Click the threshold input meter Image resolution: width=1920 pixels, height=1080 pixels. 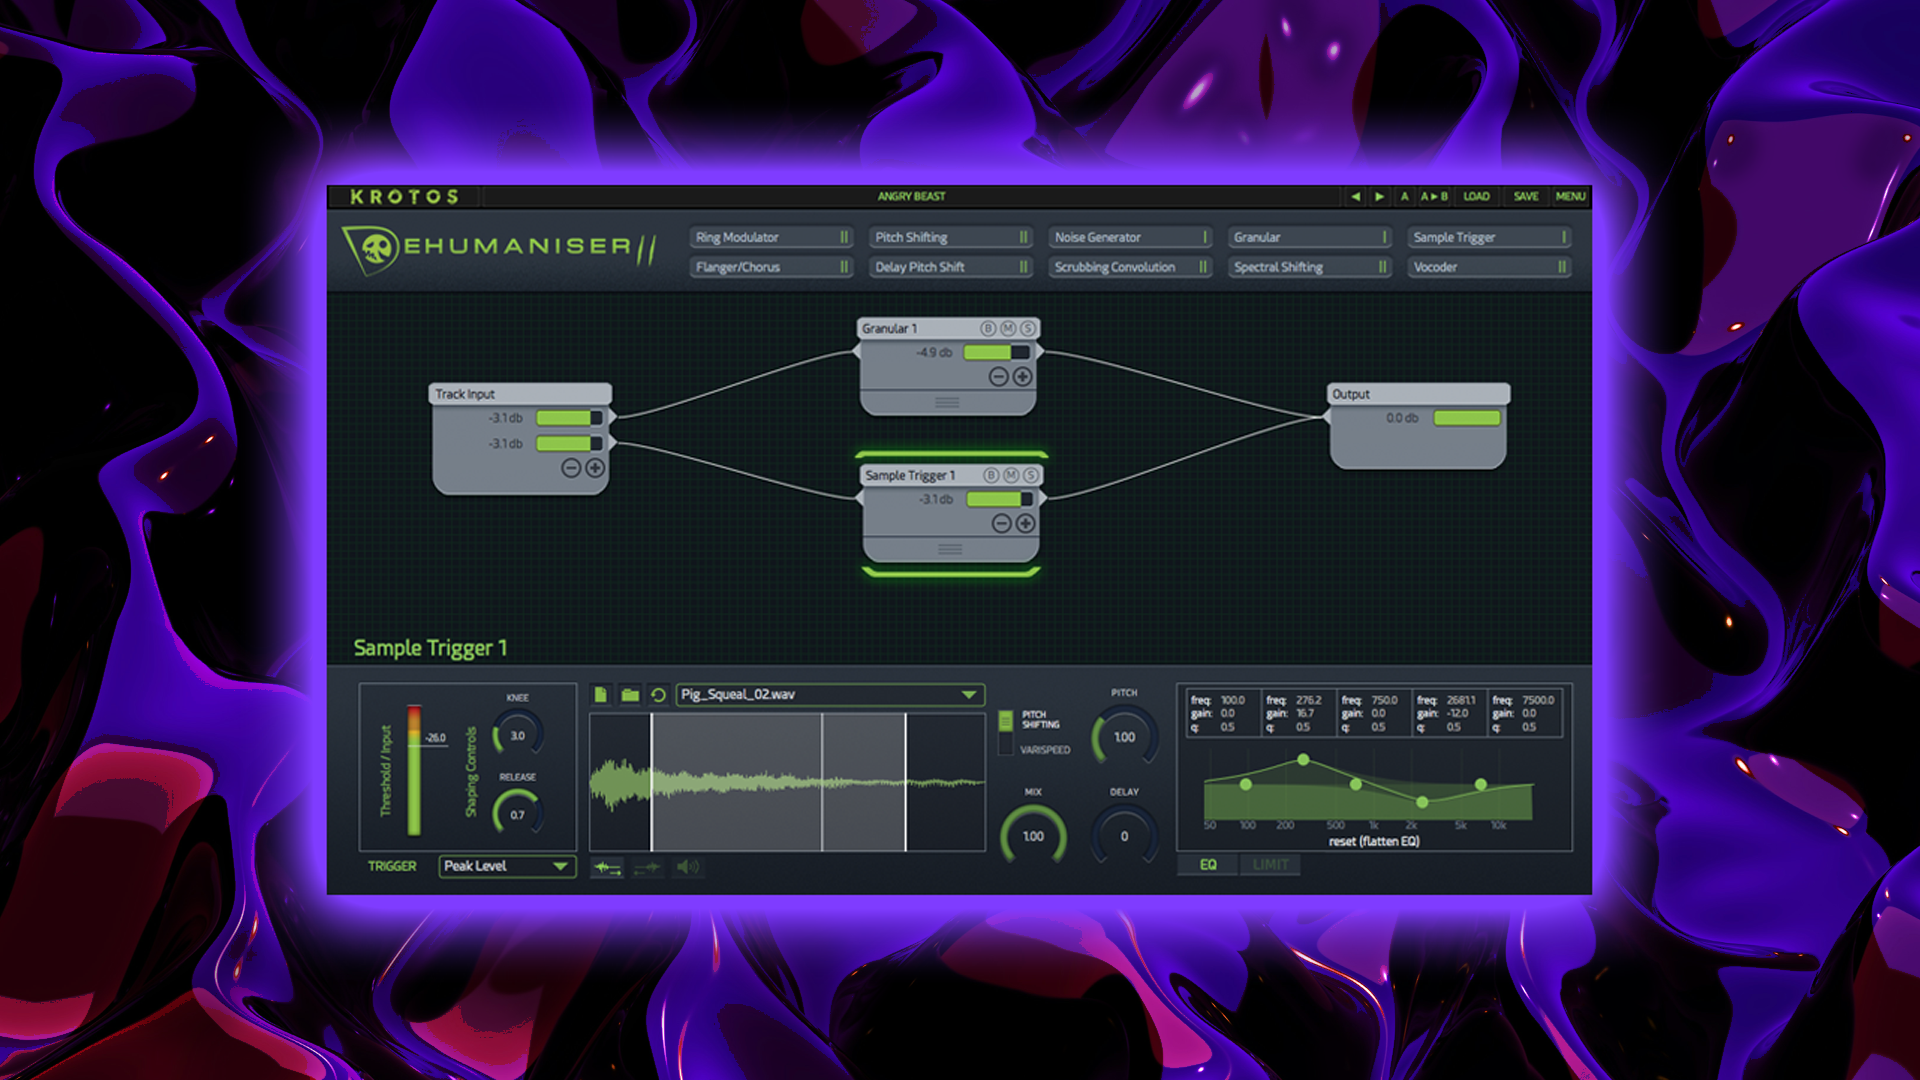[414, 770]
